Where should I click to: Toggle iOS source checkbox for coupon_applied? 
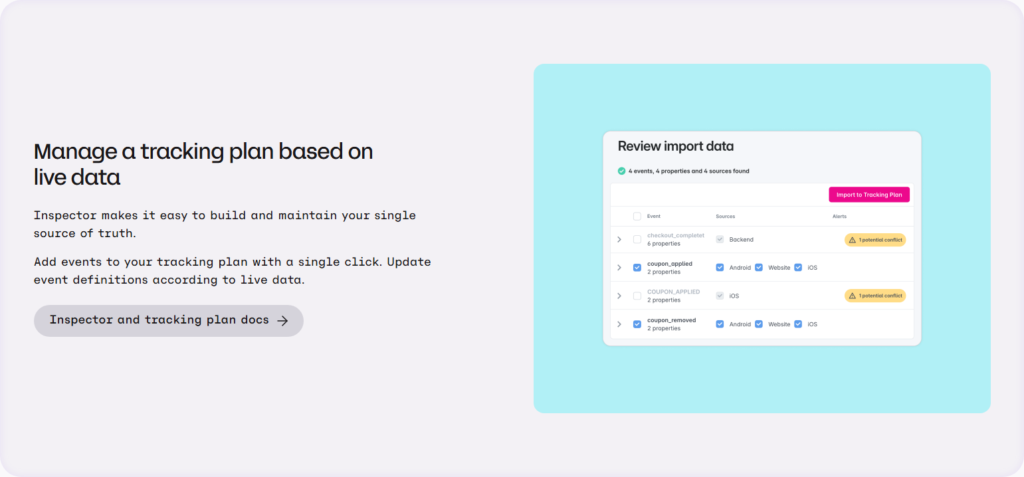pos(798,268)
